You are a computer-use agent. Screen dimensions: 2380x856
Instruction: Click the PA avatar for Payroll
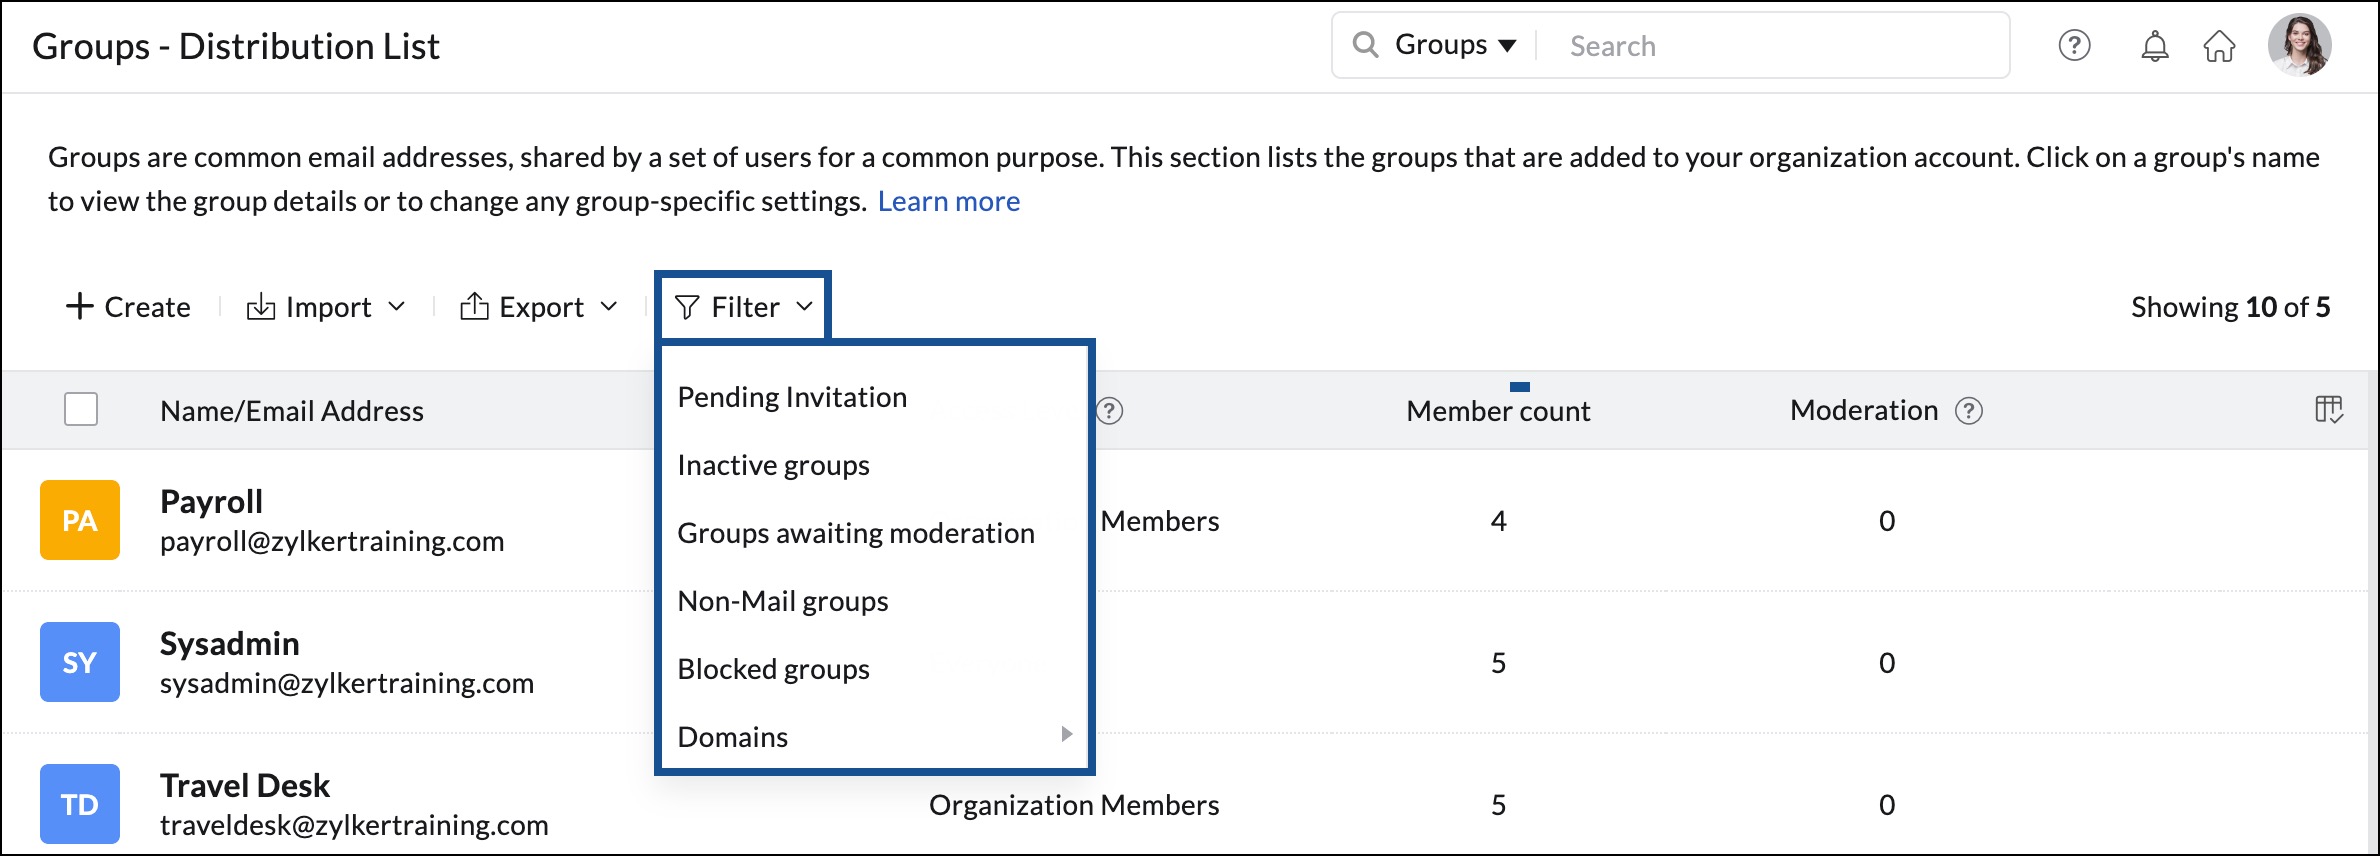coord(80,520)
